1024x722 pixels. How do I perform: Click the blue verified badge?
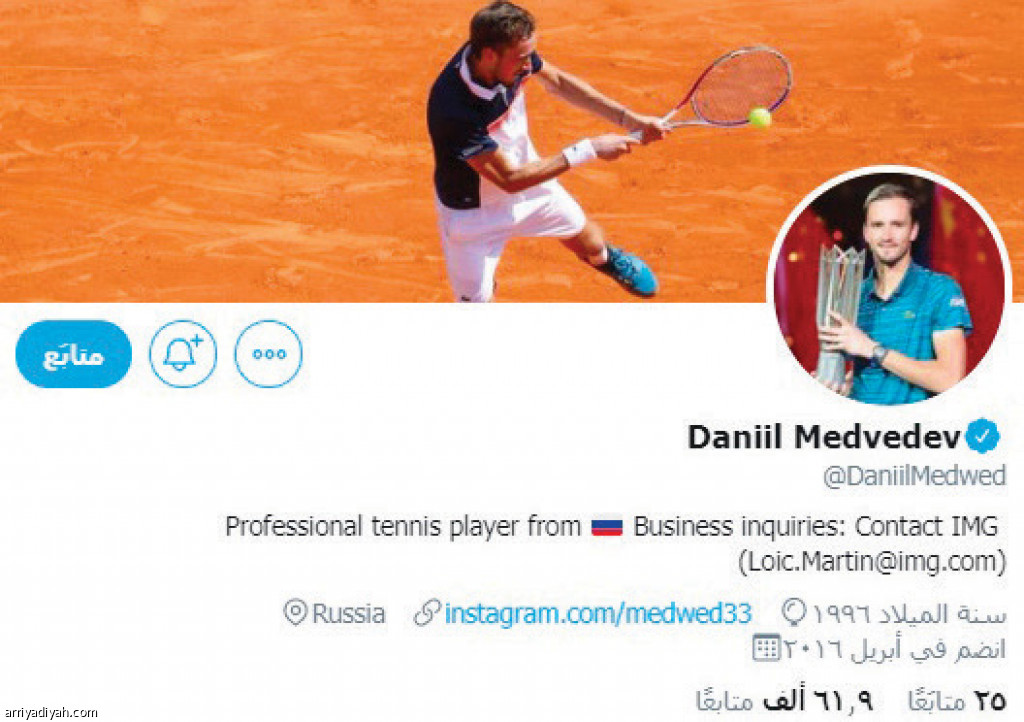point(984,437)
